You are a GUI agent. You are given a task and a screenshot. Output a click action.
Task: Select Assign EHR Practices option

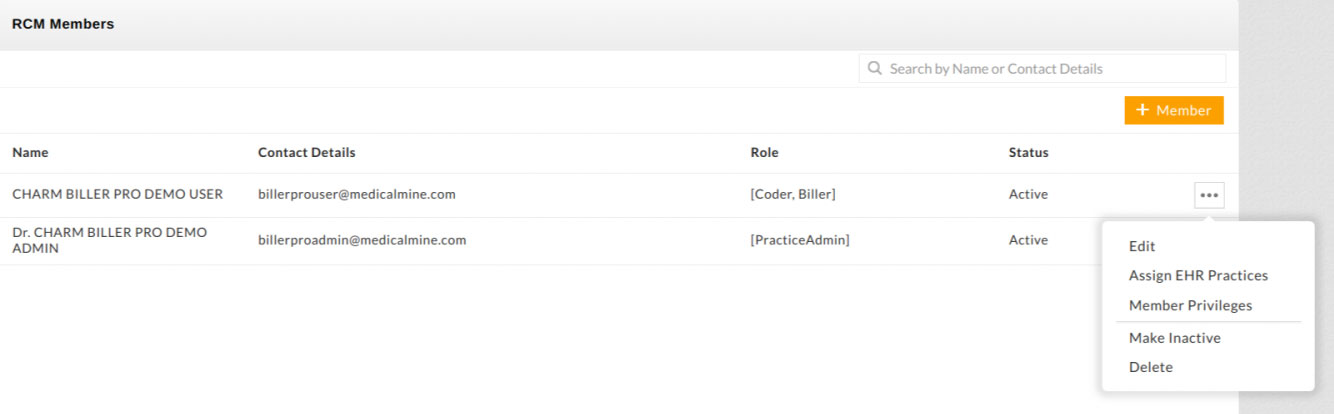[x=1198, y=276]
